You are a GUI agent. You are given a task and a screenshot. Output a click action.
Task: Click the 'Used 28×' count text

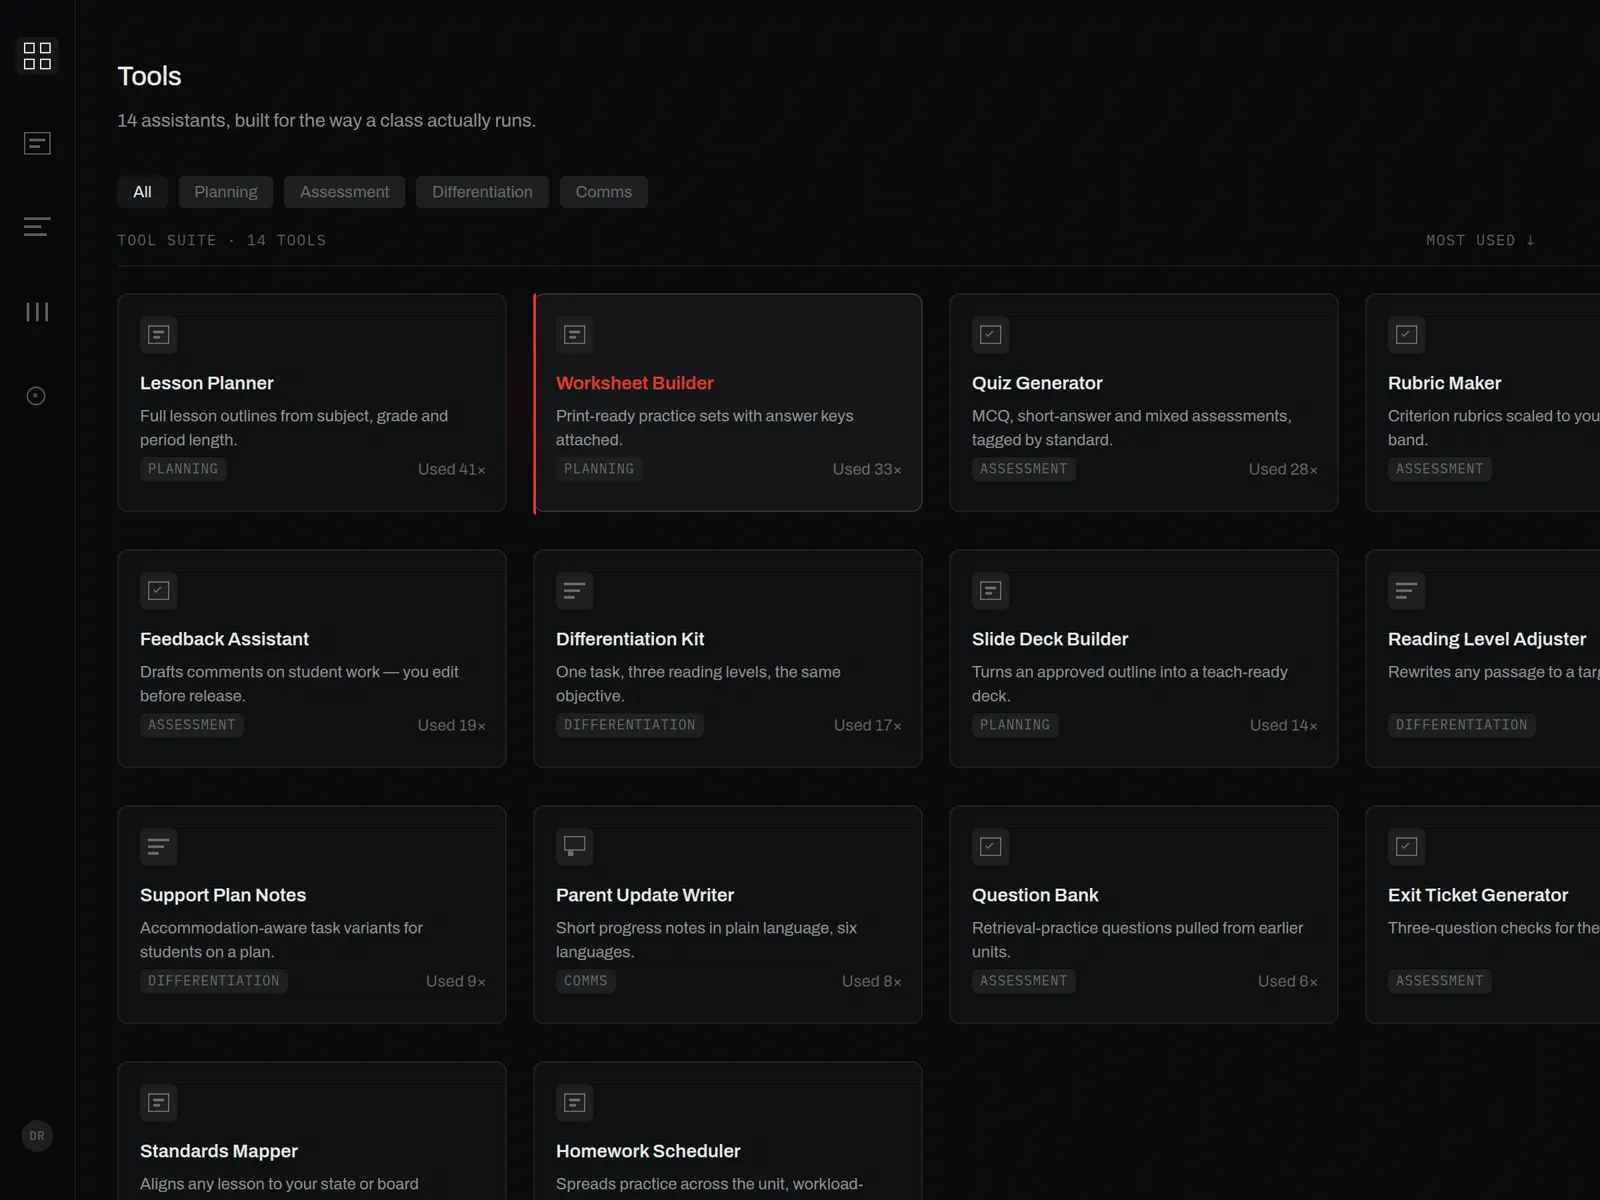(x=1283, y=469)
